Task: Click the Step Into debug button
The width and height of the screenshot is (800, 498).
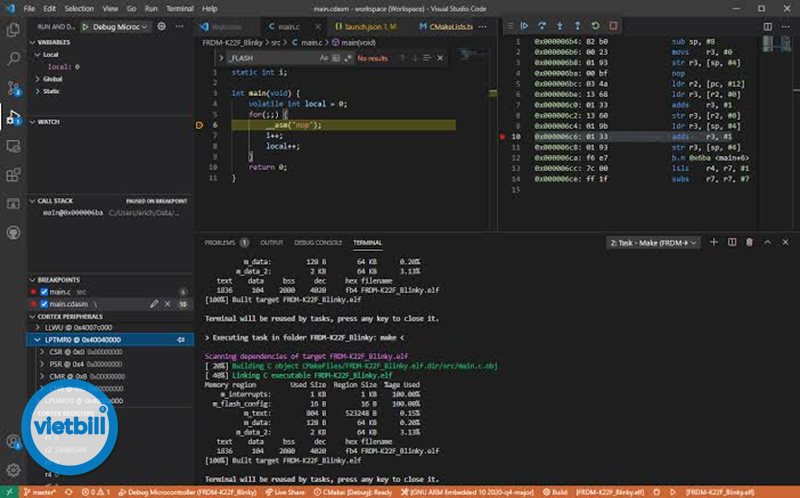Action: click(560, 26)
